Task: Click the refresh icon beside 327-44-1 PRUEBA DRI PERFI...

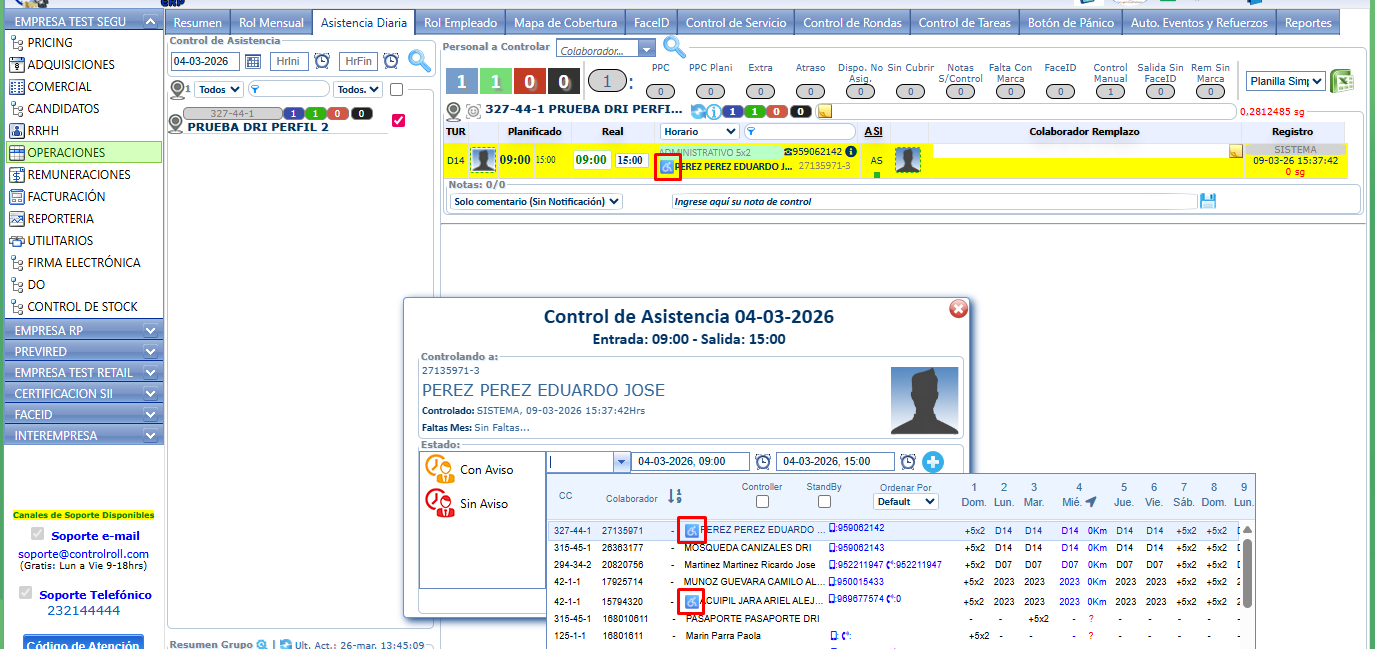Action: click(698, 111)
